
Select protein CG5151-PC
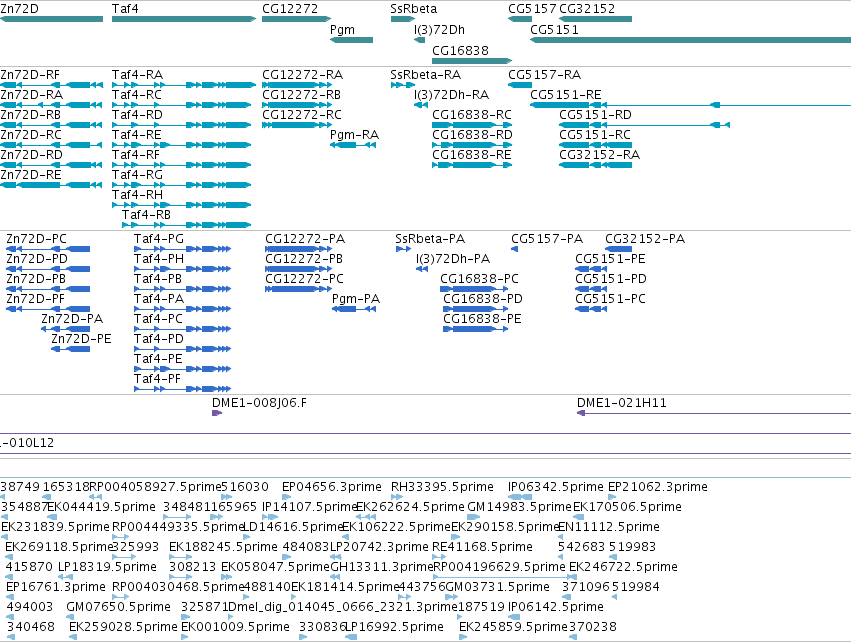tap(611, 299)
